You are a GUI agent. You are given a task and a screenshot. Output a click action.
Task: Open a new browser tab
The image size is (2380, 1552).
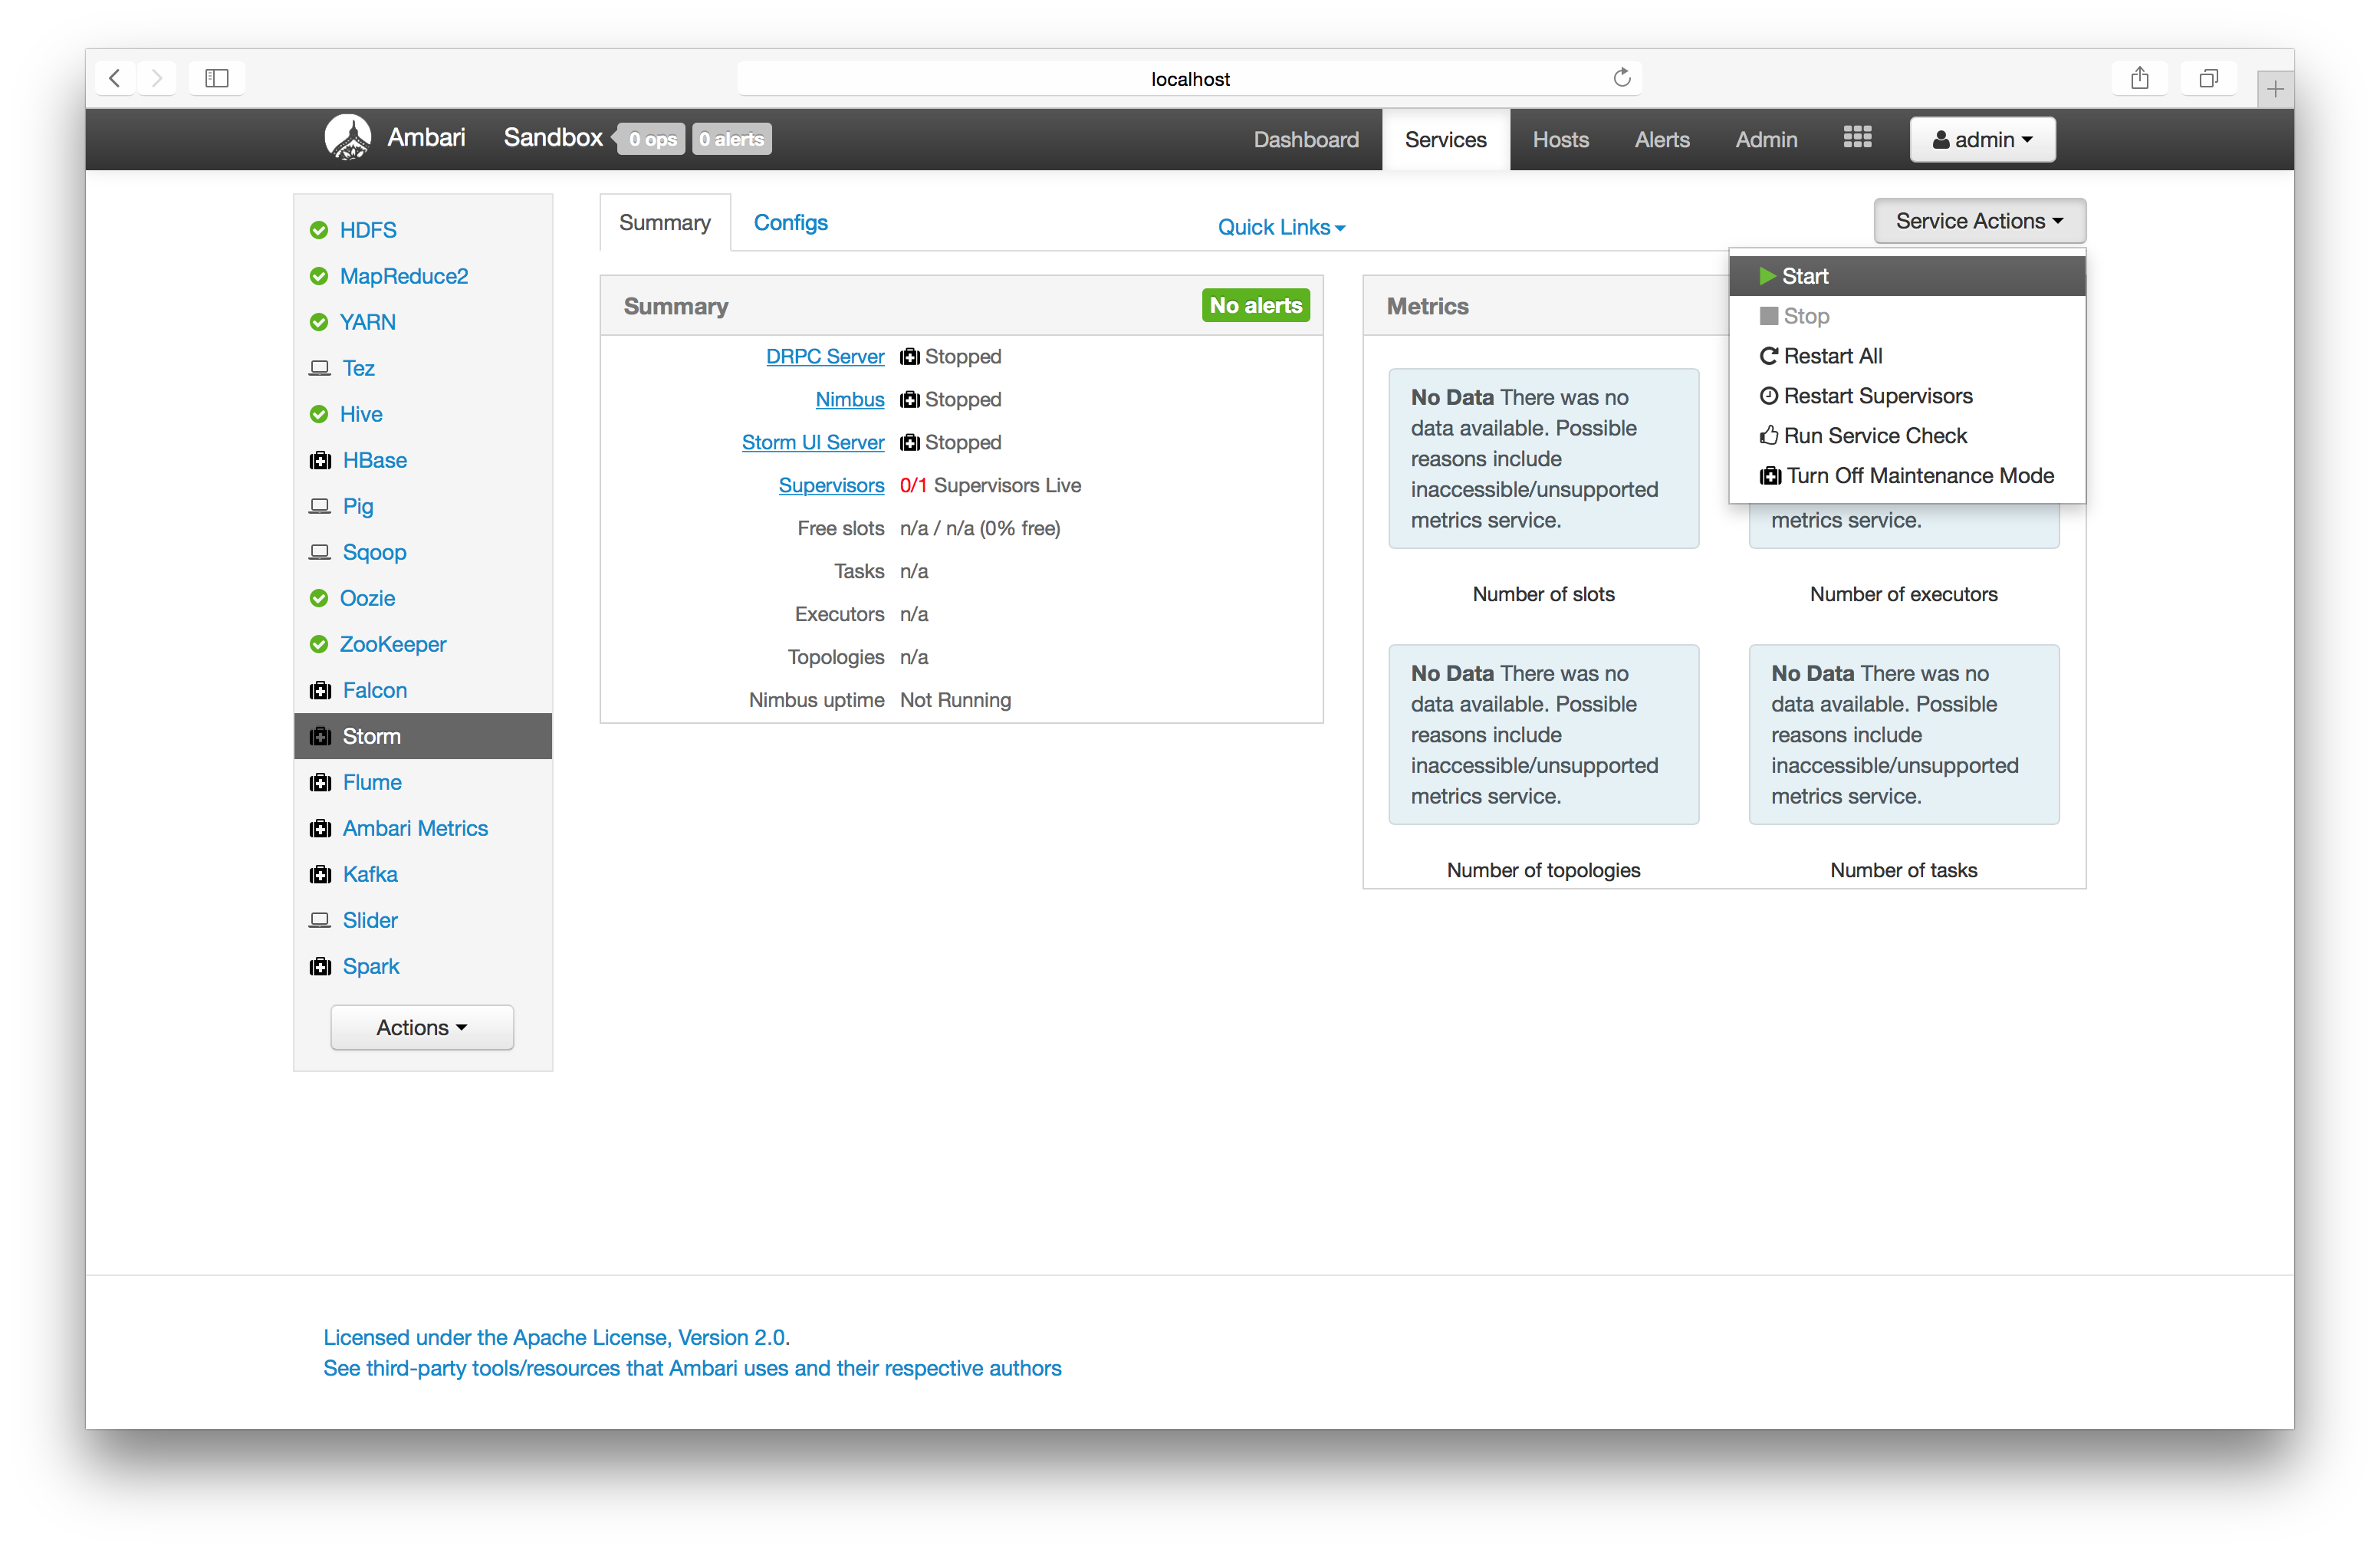[x=2274, y=89]
